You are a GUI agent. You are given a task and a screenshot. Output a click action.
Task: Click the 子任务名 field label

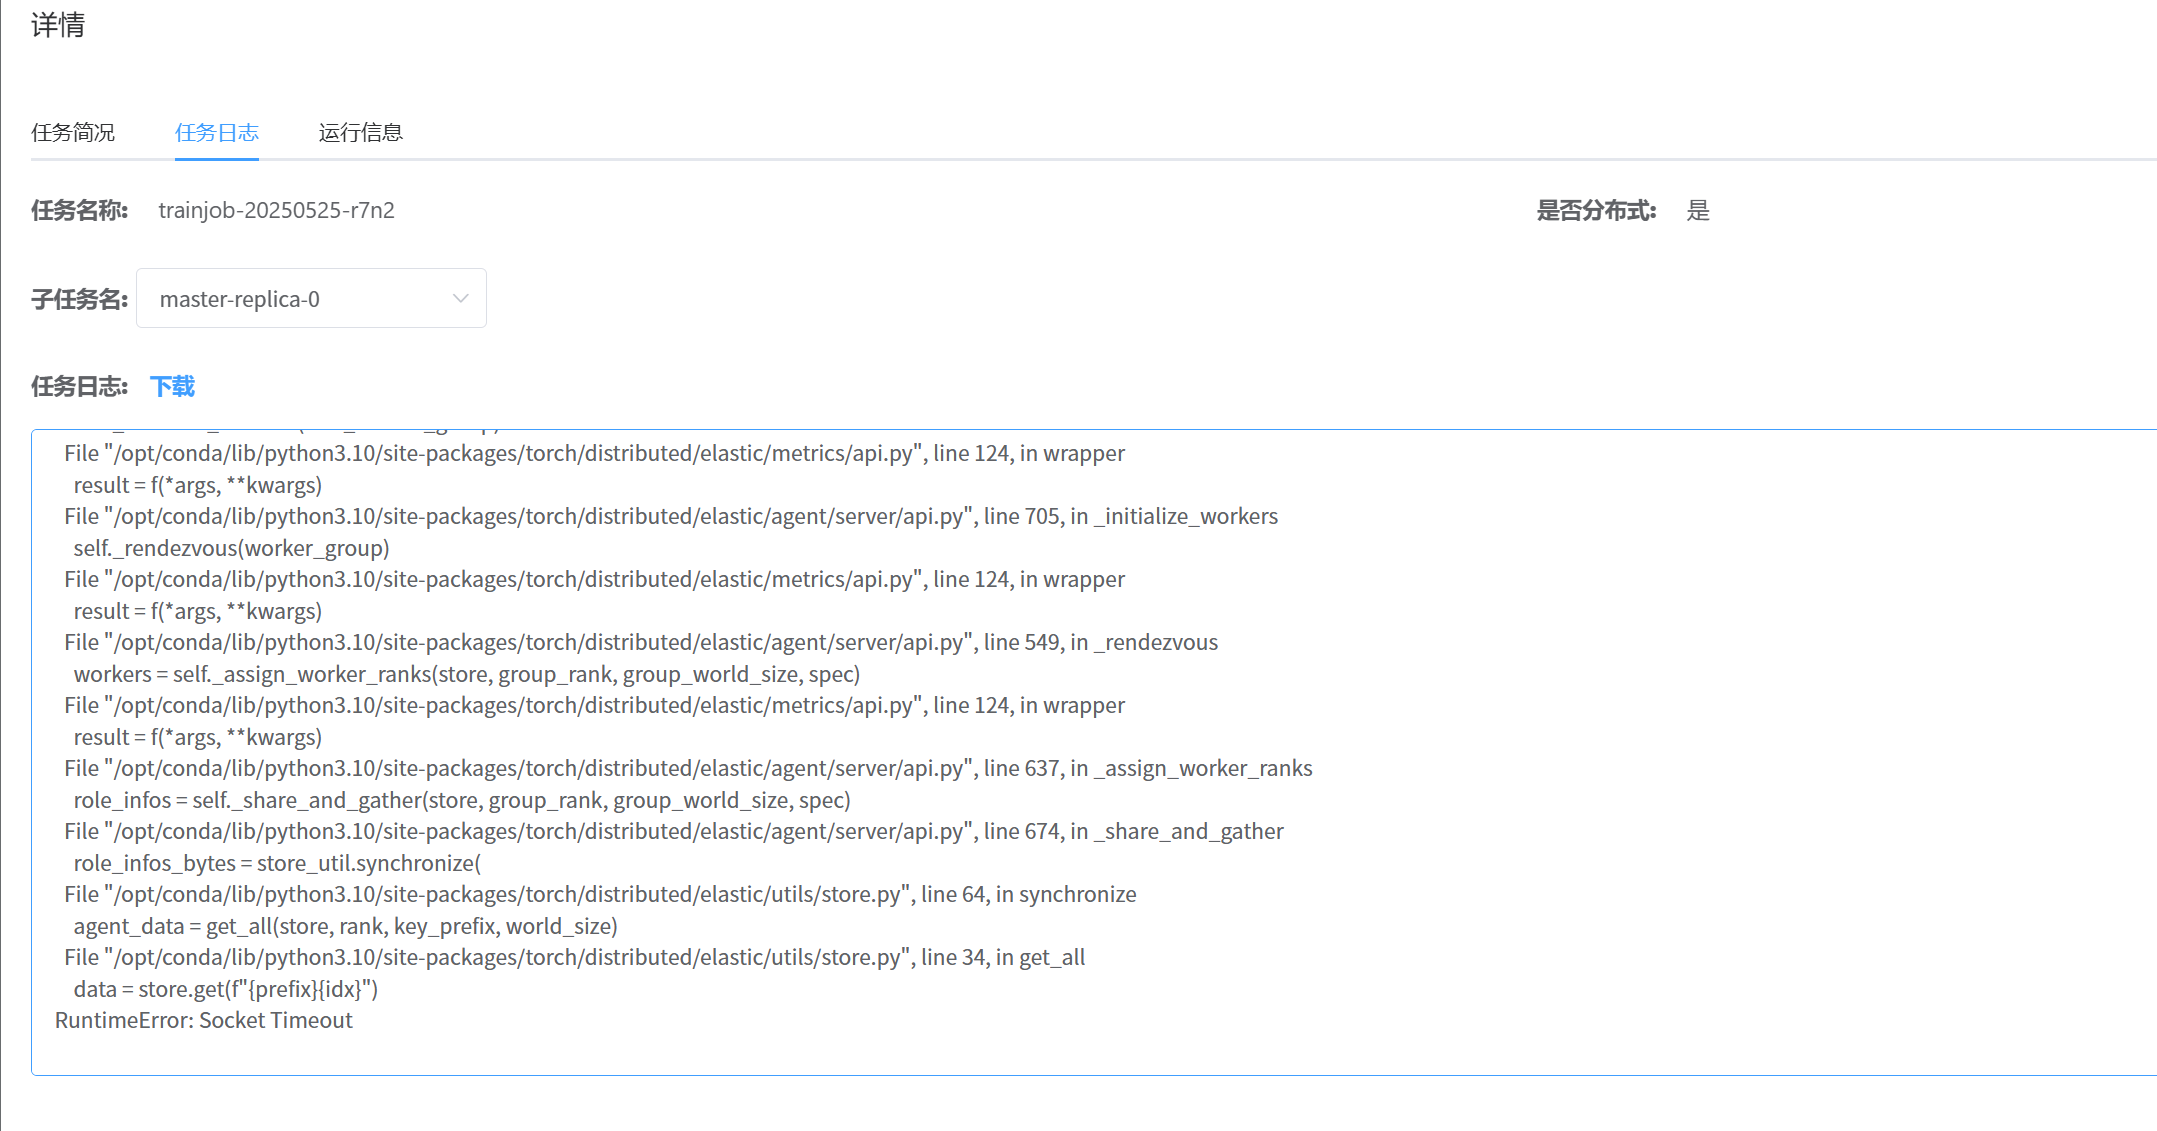click(79, 299)
